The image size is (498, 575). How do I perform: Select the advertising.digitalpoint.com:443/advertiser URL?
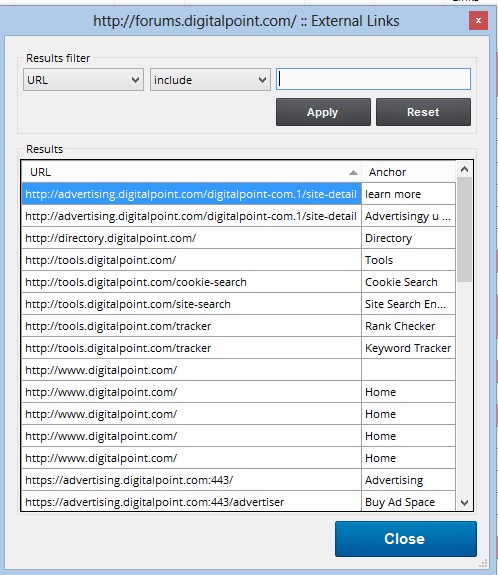pos(191,501)
